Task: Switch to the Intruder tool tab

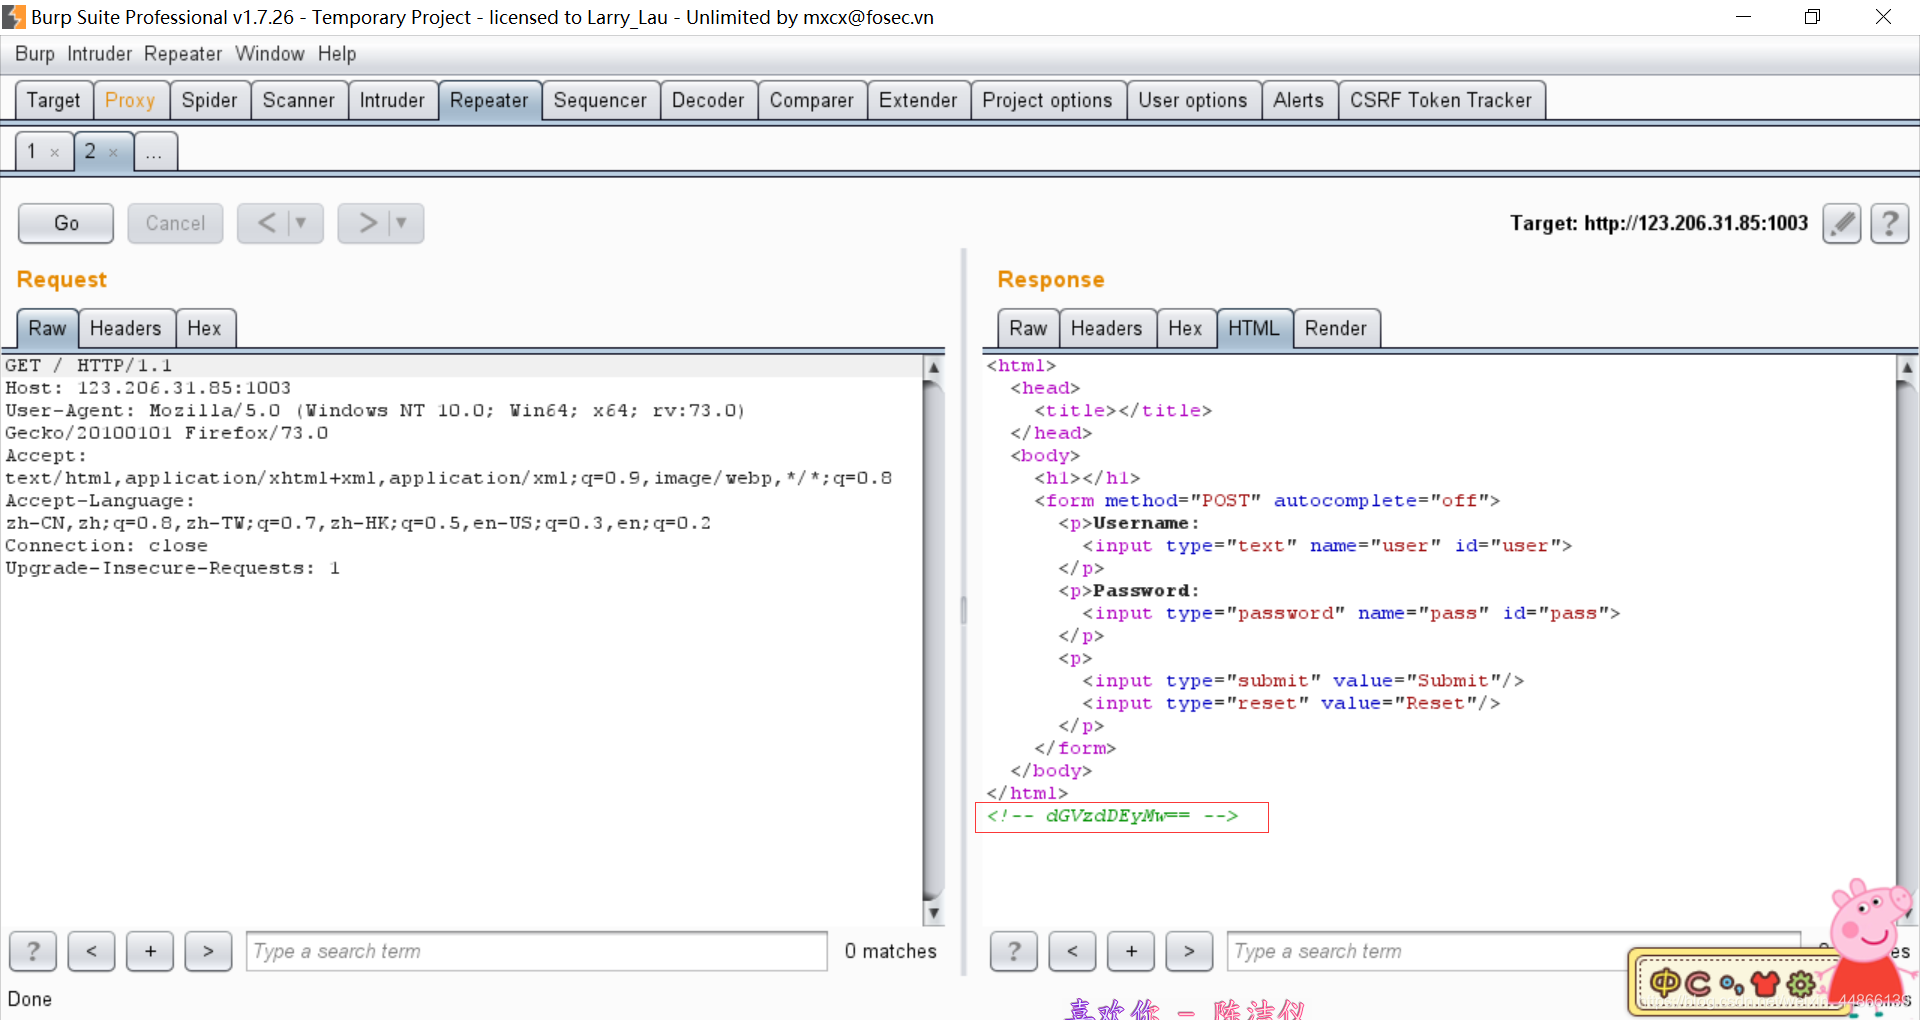Action: coord(392,100)
